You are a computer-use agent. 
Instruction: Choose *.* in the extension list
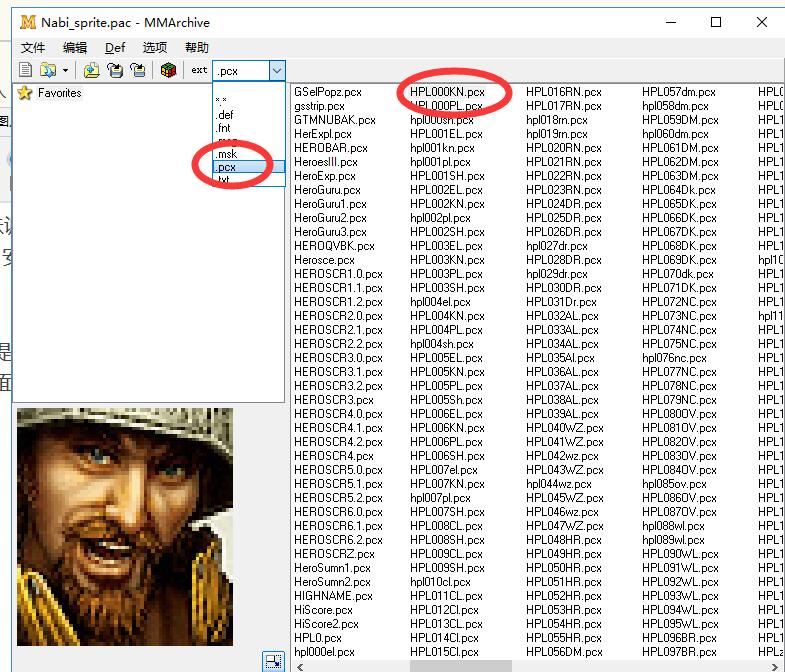[x=249, y=100]
